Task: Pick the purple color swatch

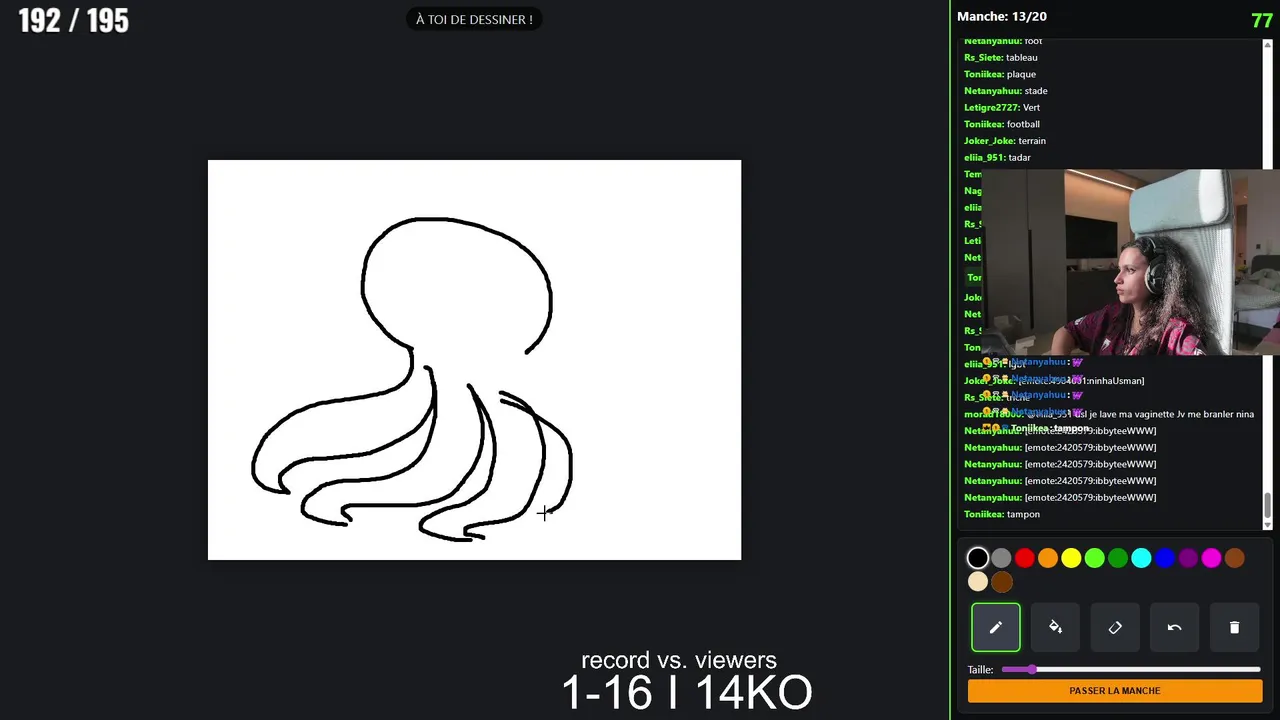Action: point(1188,558)
